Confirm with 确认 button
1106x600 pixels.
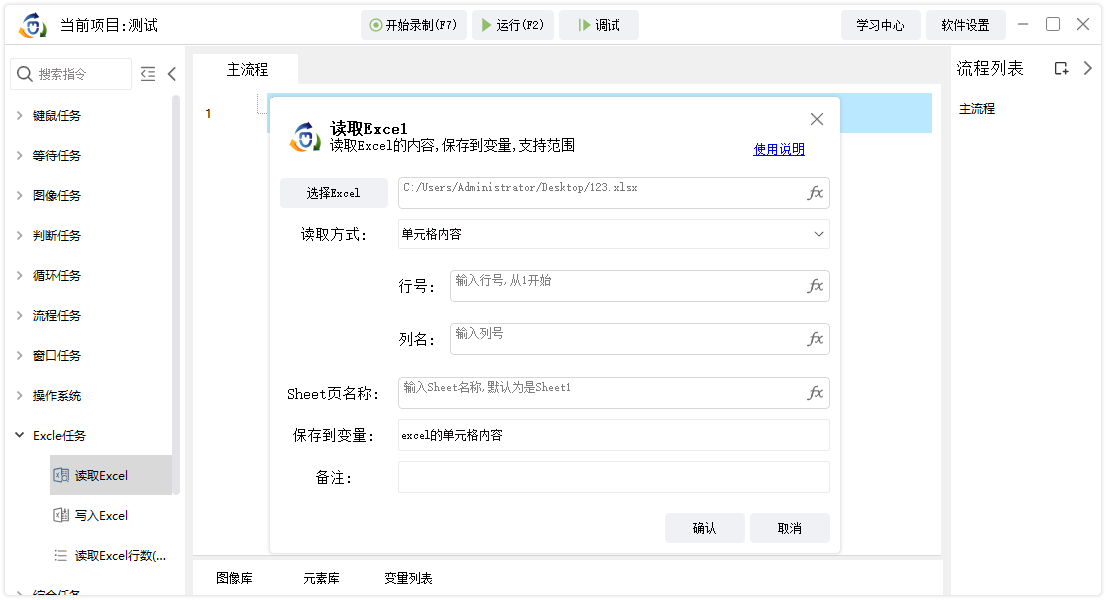click(x=705, y=528)
